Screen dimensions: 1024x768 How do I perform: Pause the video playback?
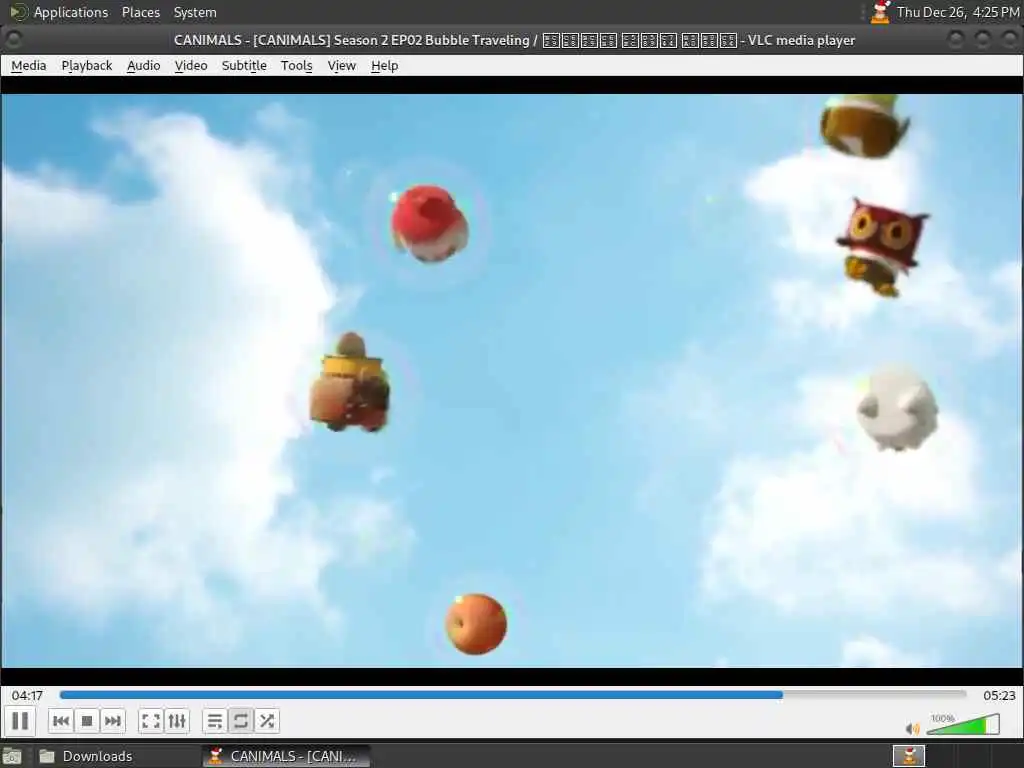click(20, 721)
